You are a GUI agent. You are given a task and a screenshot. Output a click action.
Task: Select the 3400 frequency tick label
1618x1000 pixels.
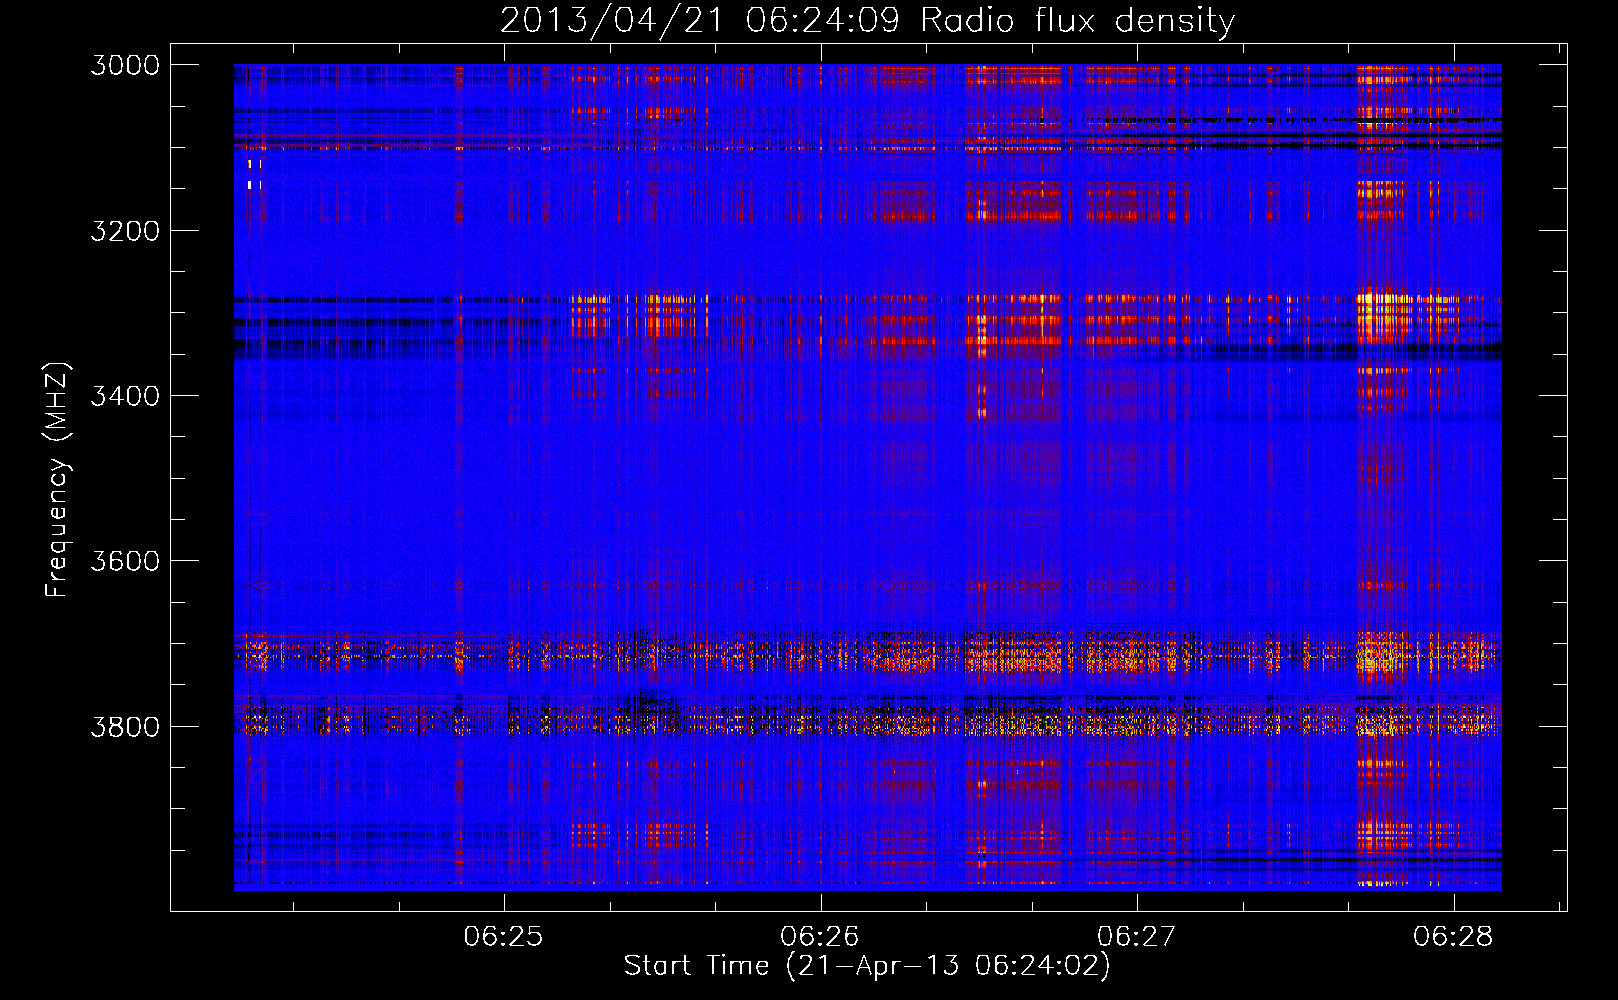coord(125,396)
